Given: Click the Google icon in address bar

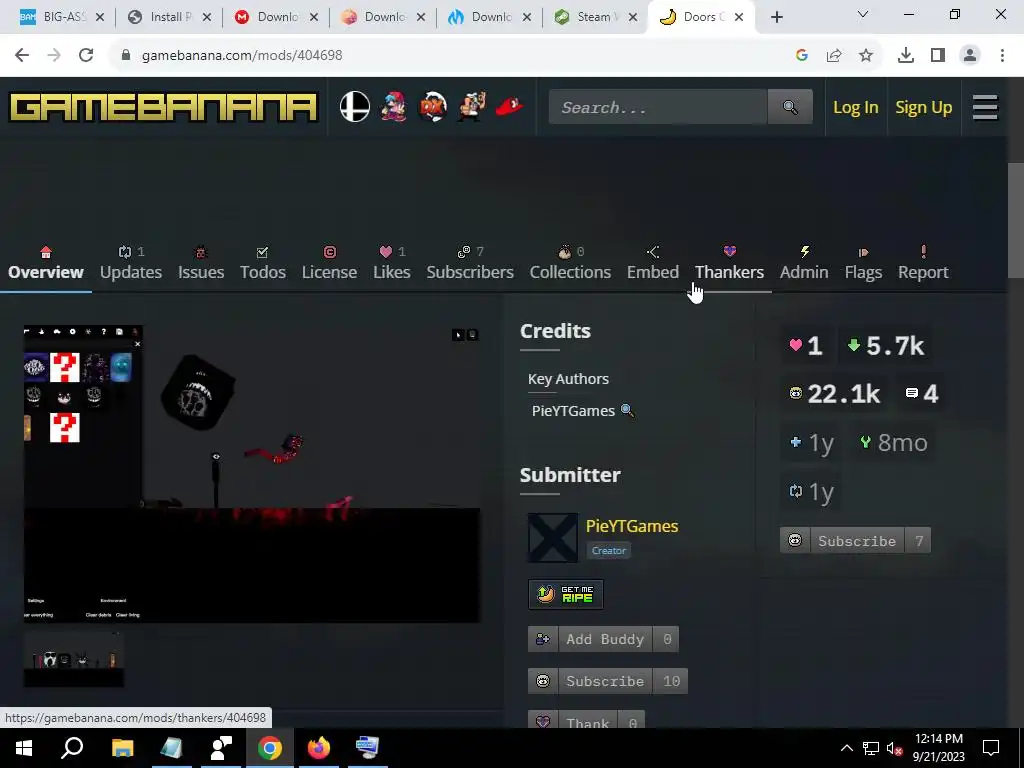Looking at the screenshot, I should (x=802, y=56).
